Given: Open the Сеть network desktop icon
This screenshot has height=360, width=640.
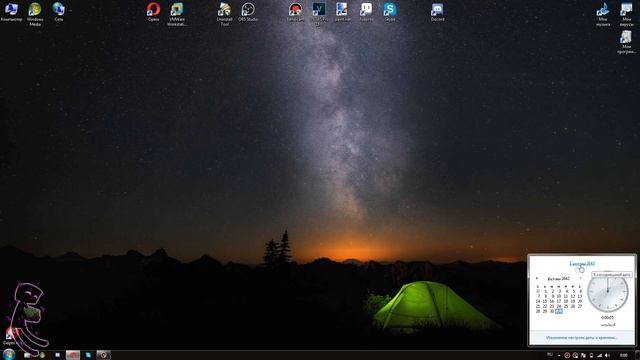Looking at the screenshot, I should [x=58, y=11].
